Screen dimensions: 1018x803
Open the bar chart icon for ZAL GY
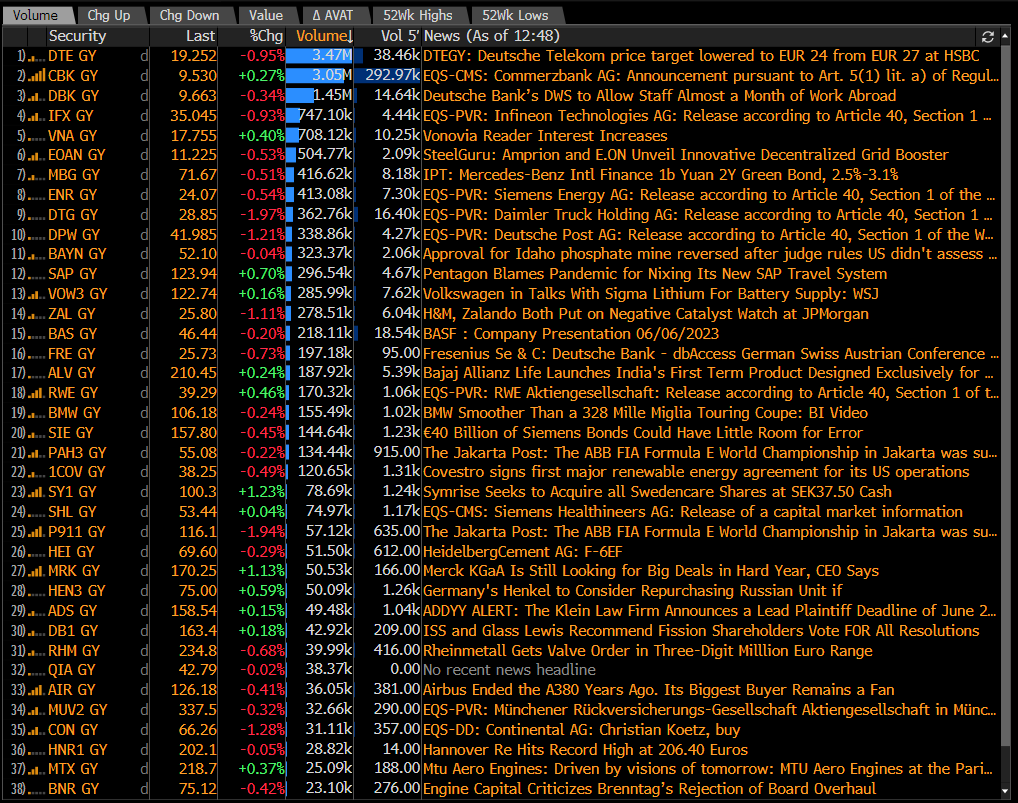click(36, 314)
